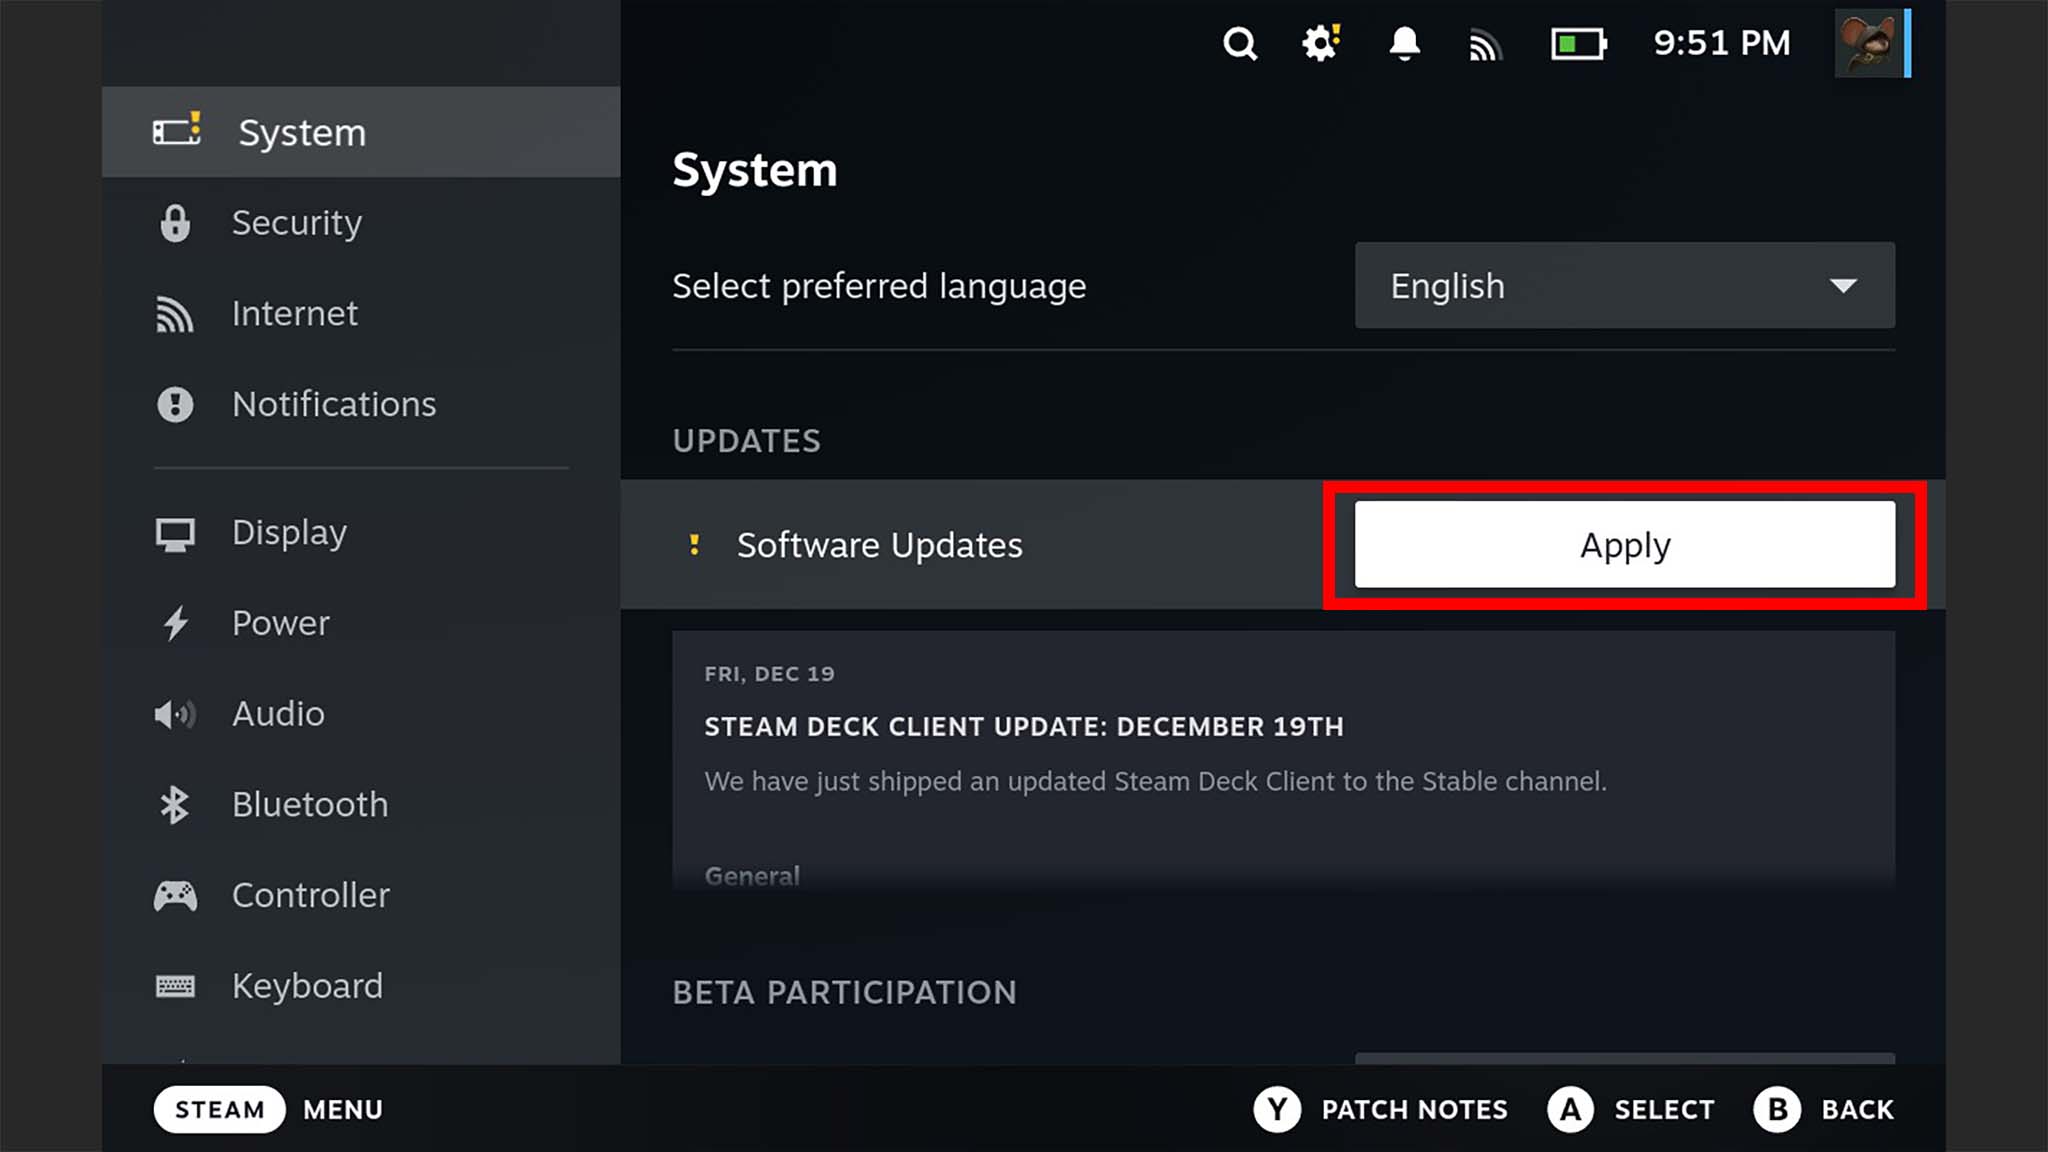Open the notifications bell icon
Screen dimensions: 2048x1152
(1404, 44)
